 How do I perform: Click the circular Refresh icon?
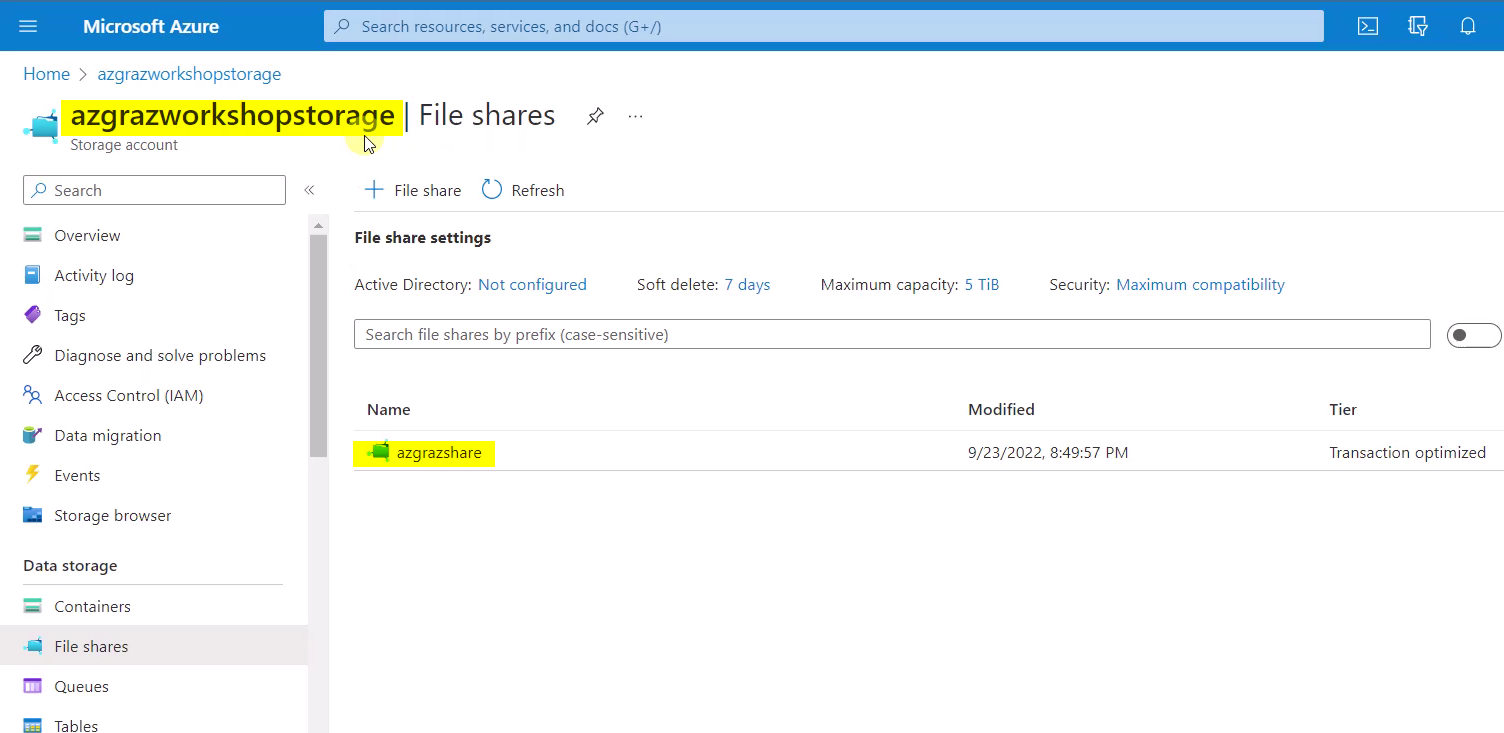pyautogui.click(x=491, y=190)
